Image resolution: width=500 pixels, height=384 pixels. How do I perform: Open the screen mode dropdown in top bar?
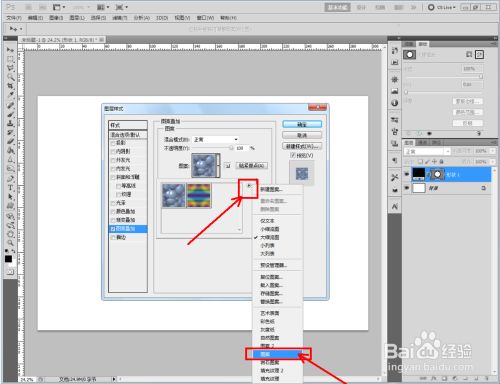point(122,7)
